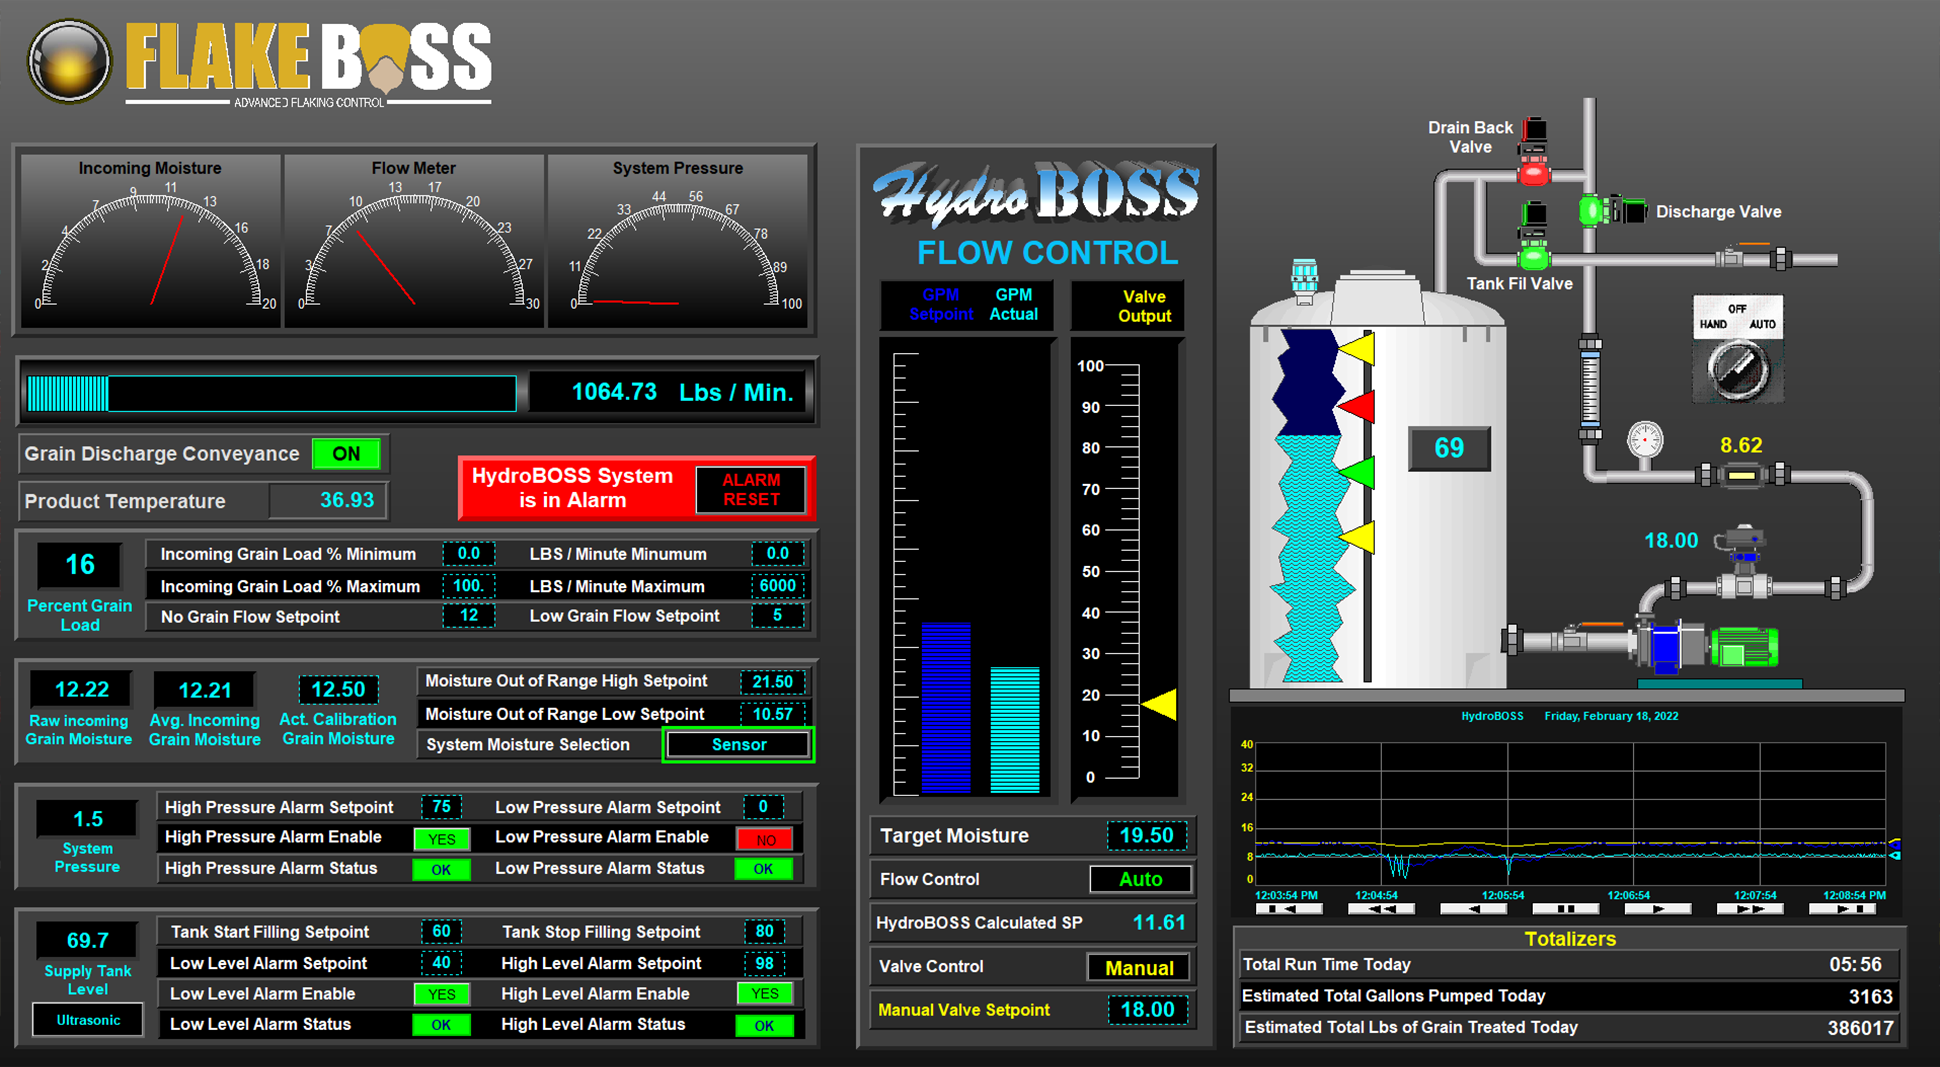Image resolution: width=1940 pixels, height=1067 pixels.
Task: Edit Moisture Out of Range High Setpoint
Action: 772,682
